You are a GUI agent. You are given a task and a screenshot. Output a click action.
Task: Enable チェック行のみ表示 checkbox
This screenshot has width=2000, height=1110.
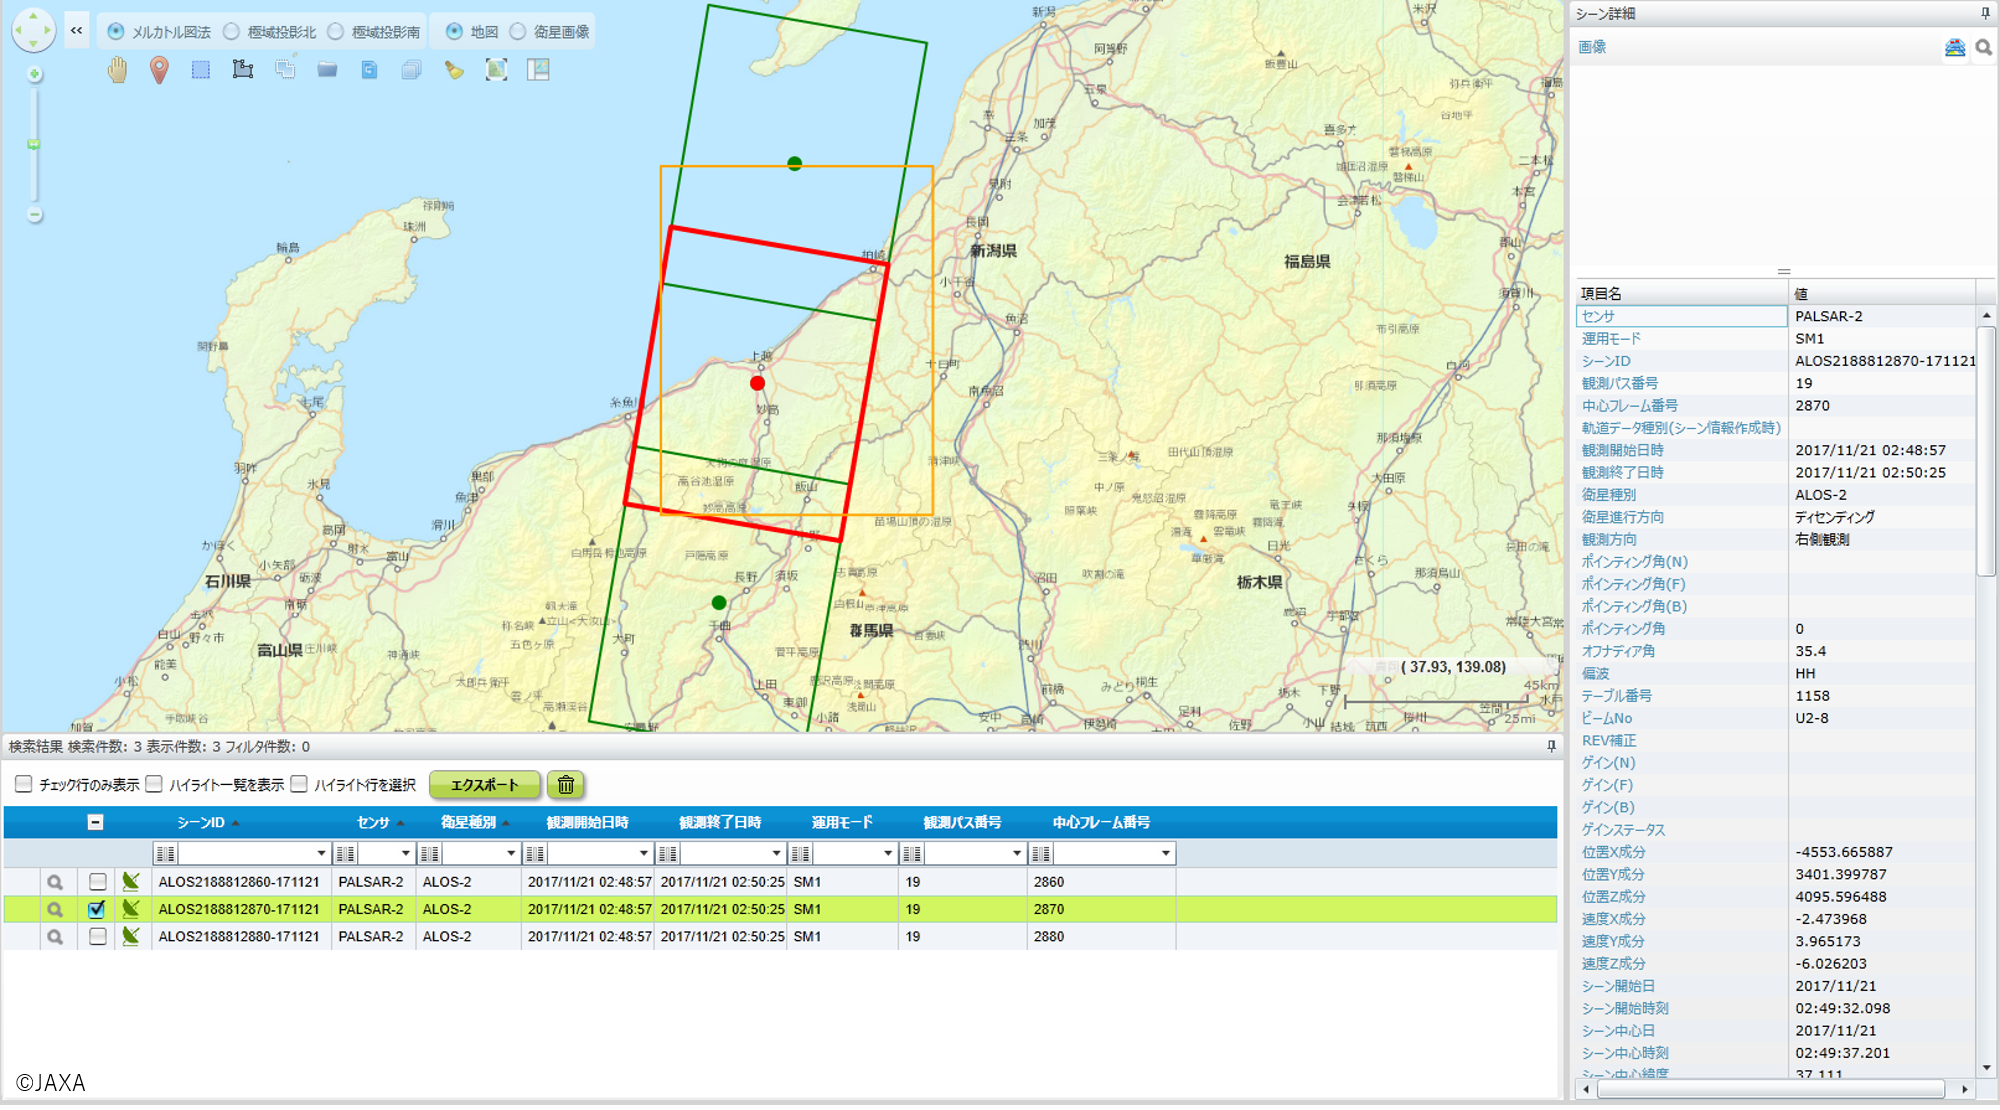[x=24, y=784]
